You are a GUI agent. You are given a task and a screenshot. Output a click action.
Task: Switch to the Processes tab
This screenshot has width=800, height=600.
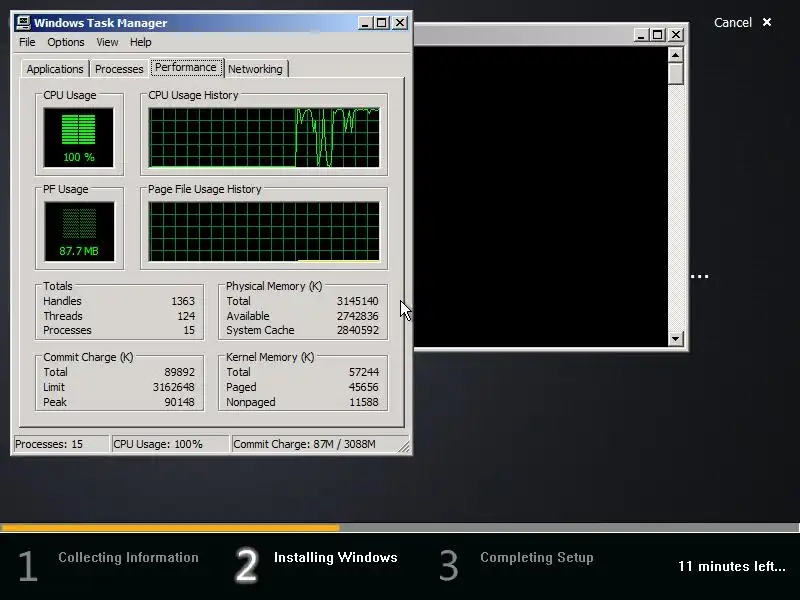119,69
